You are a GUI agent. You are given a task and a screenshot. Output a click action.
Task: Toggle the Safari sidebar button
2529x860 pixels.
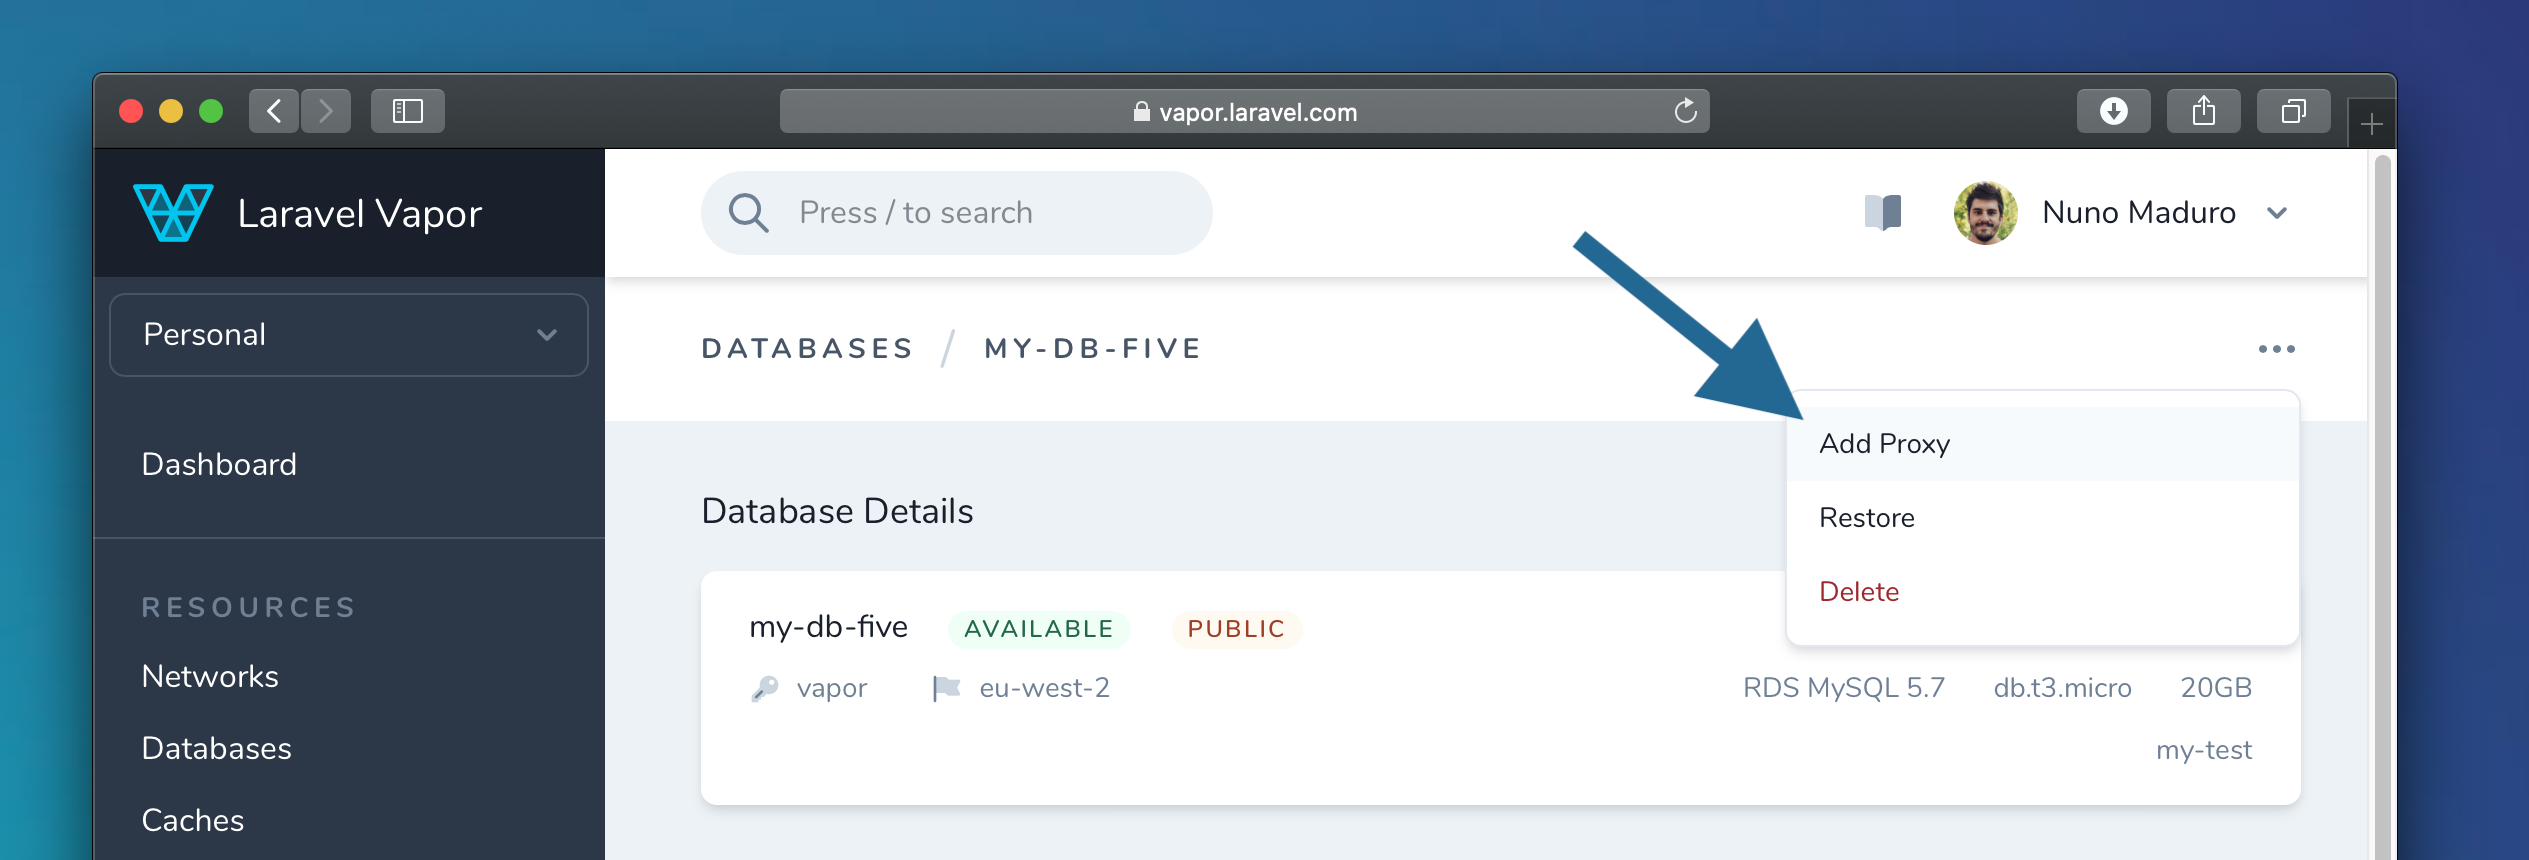click(408, 111)
